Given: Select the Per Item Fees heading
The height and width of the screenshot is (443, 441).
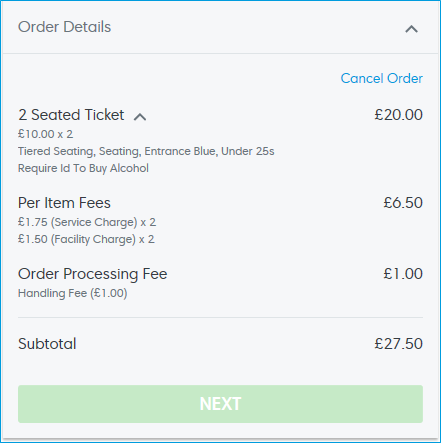Looking at the screenshot, I should tap(64, 203).
